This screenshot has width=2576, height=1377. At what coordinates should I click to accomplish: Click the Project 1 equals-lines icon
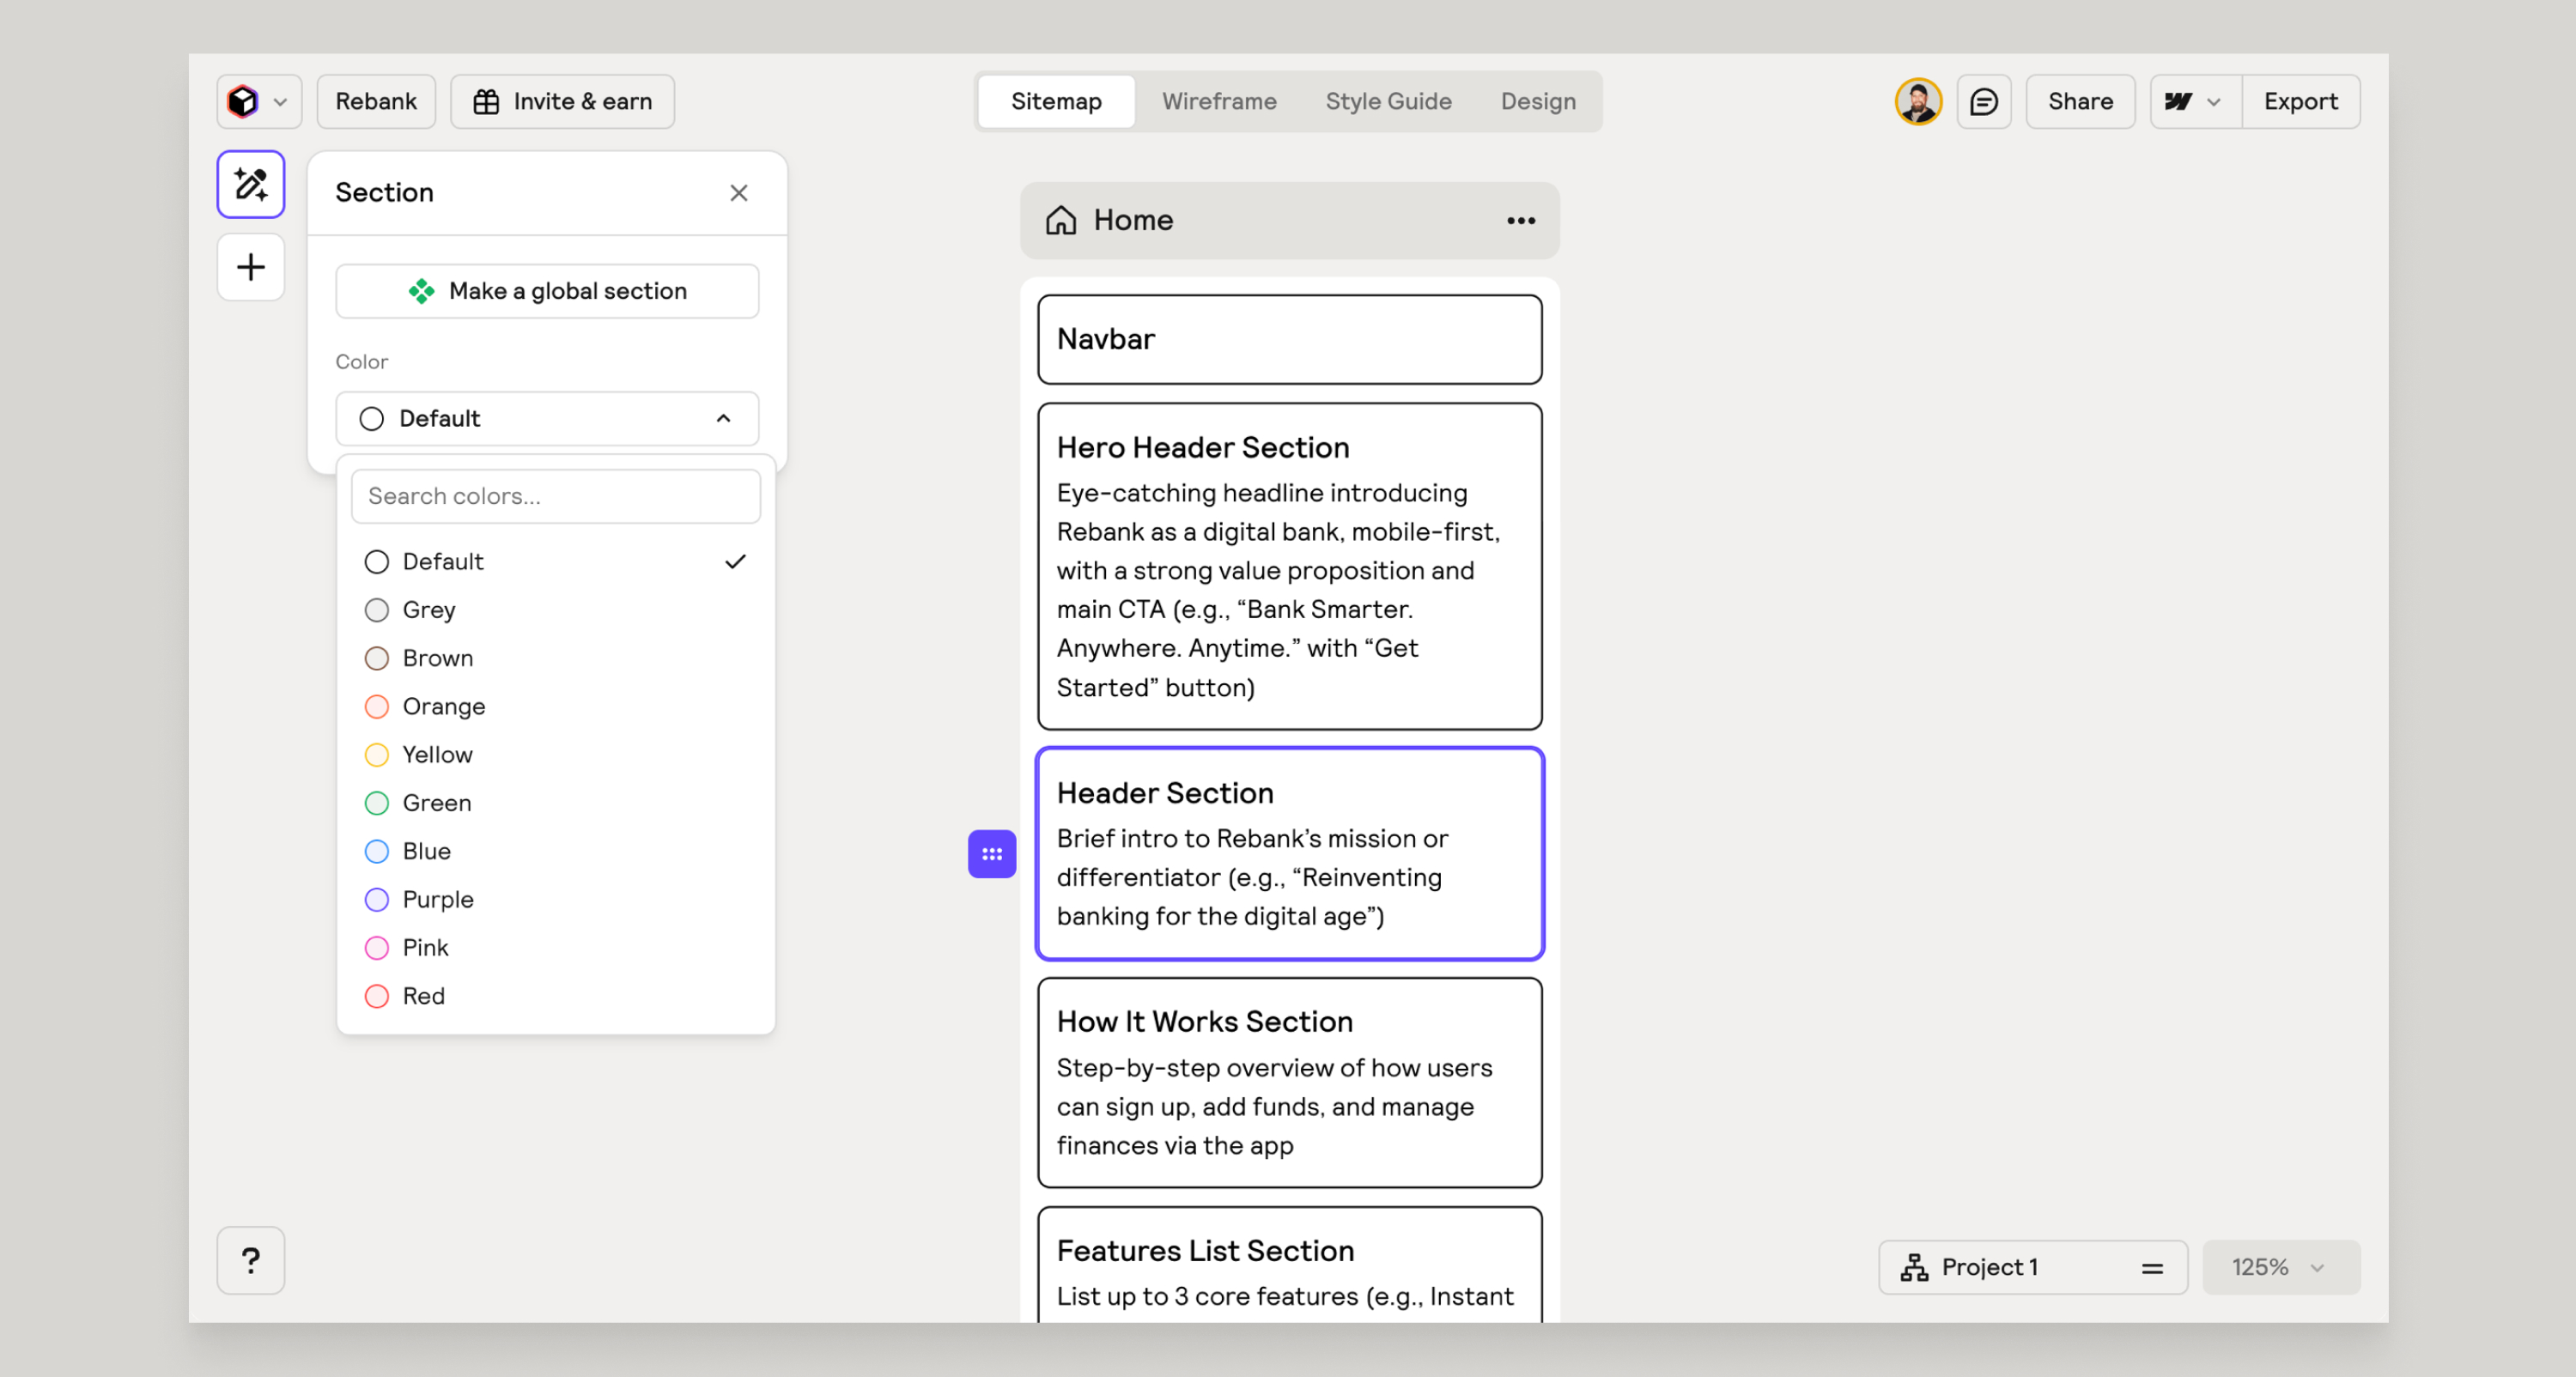pos(2152,1268)
